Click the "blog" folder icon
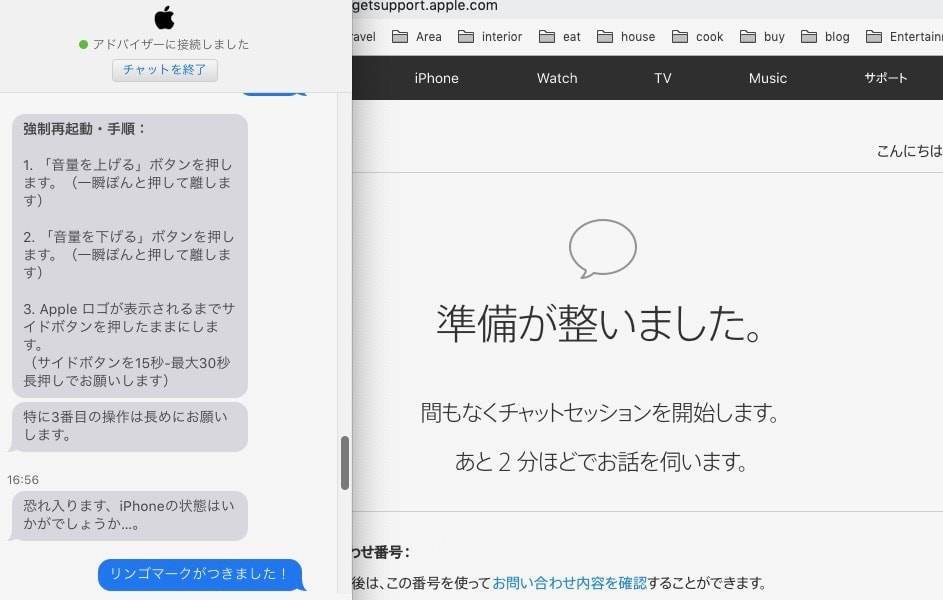This screenshot has height=600, width=943. [x=810, y=36]
